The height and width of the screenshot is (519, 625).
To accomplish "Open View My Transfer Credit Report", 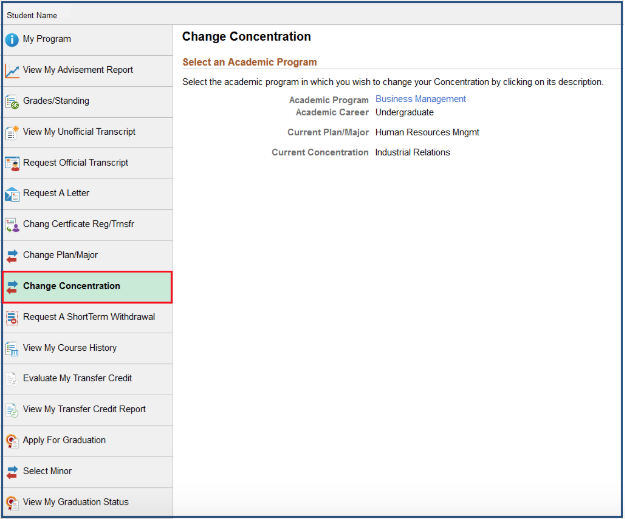I will (x=84, y=409).
